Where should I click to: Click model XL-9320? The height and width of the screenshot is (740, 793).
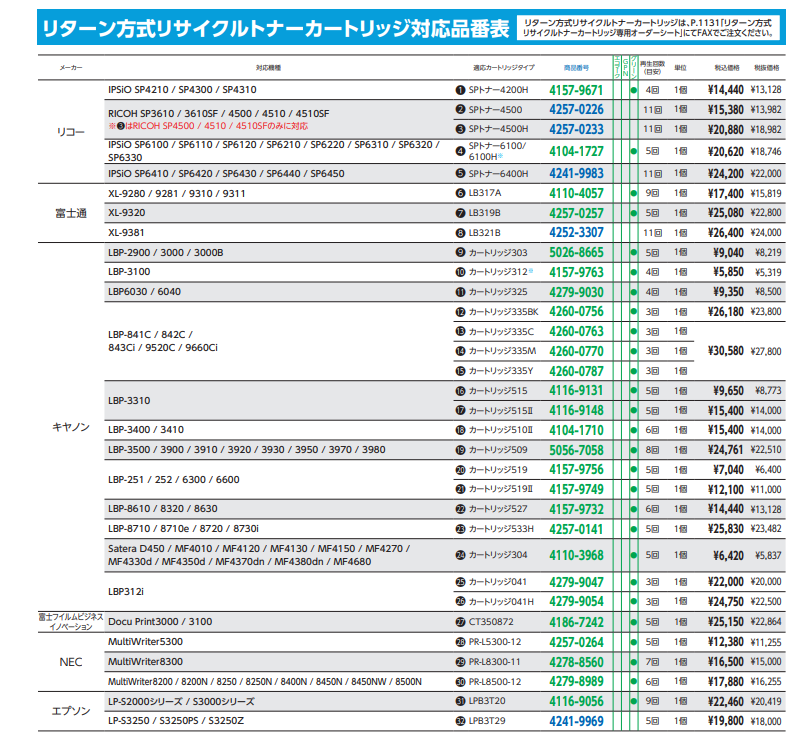126,213
